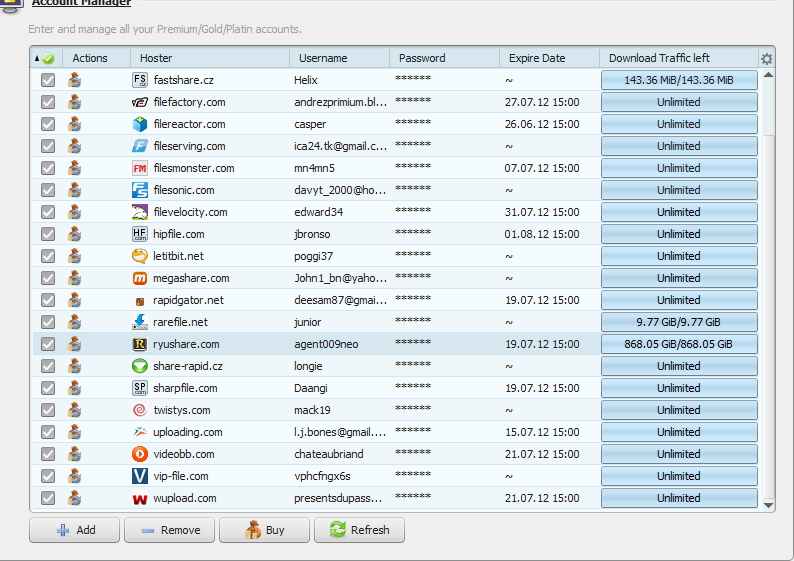Click the password field for filereactor.com
Viewport: 794px width, 561px height.
click(x=444, y=124)
